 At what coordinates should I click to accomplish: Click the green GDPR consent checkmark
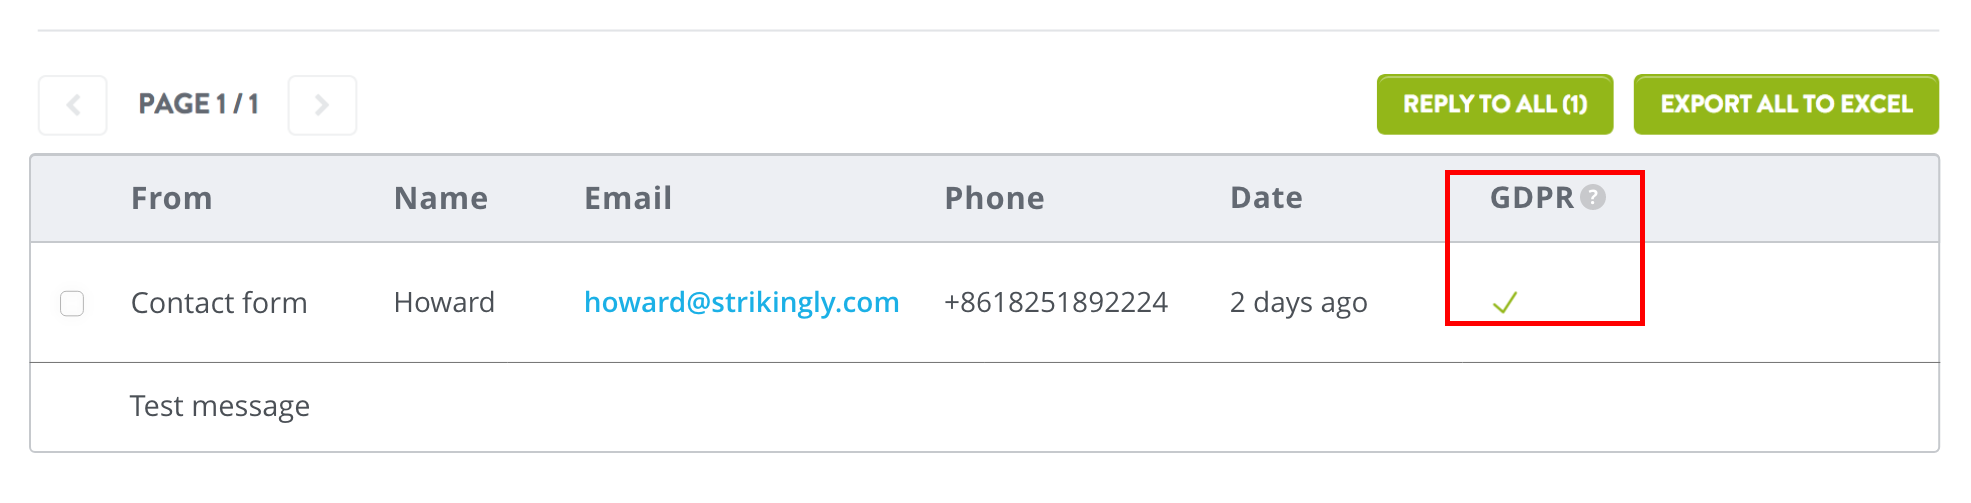click(1505, 302)
